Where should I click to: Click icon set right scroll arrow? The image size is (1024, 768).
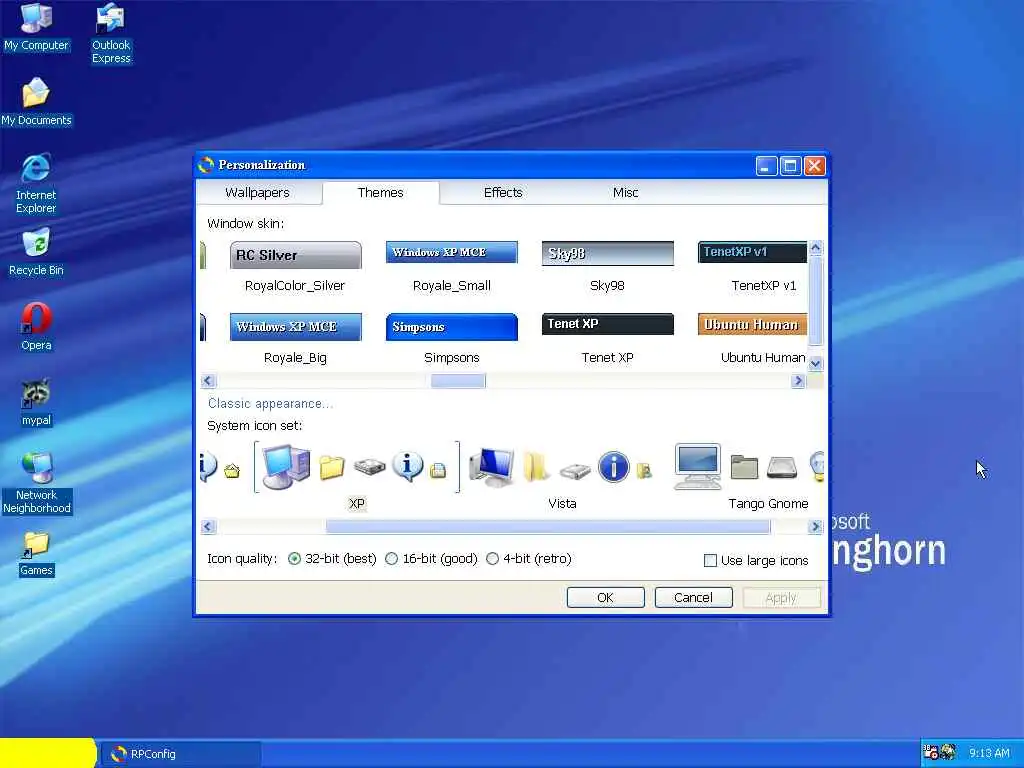click(x=815, y=526)
